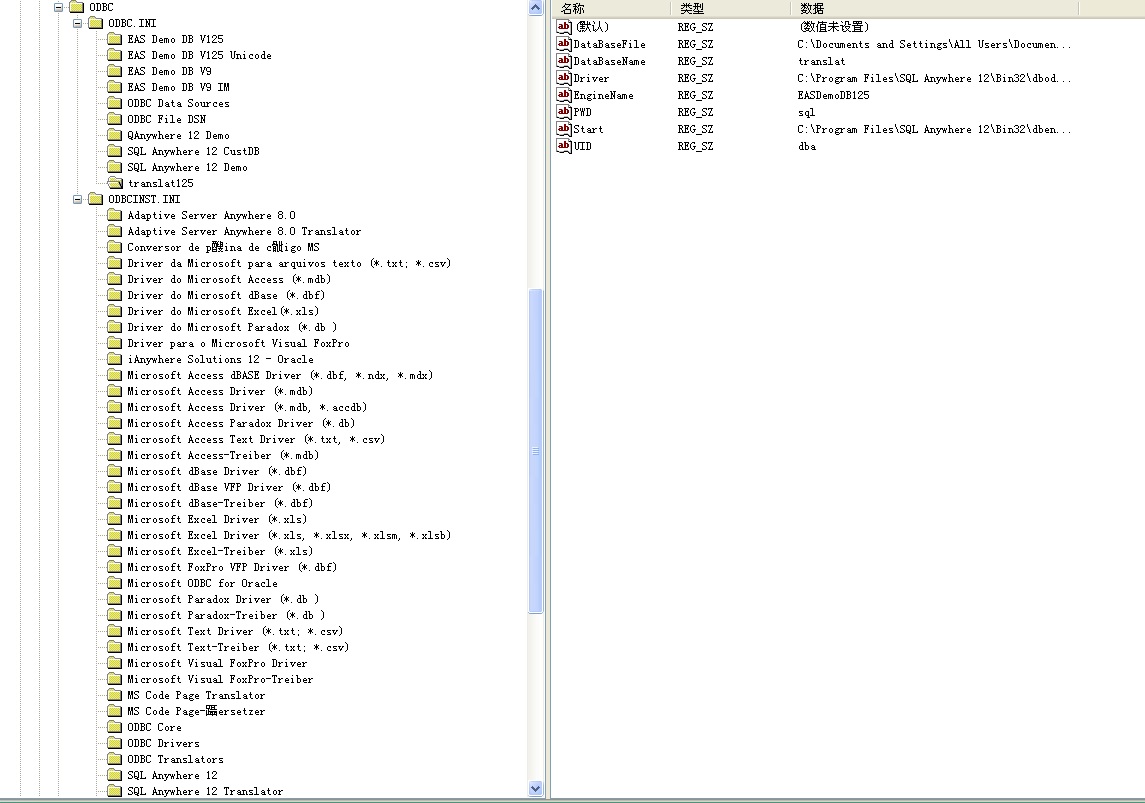Click the DataBaseName data translat
Viewport: 1145px width, 803px height.
[822, 61]
